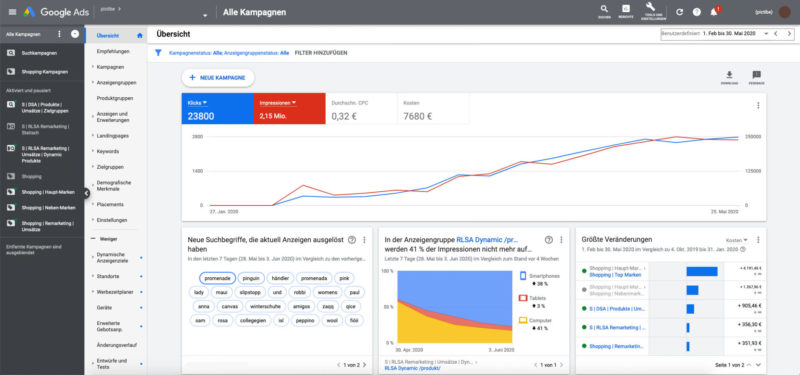This screenshot has height=375, width=800.
Task: Open three-dot menu on Anzeigengruppe card
Action: coord(561,240)
